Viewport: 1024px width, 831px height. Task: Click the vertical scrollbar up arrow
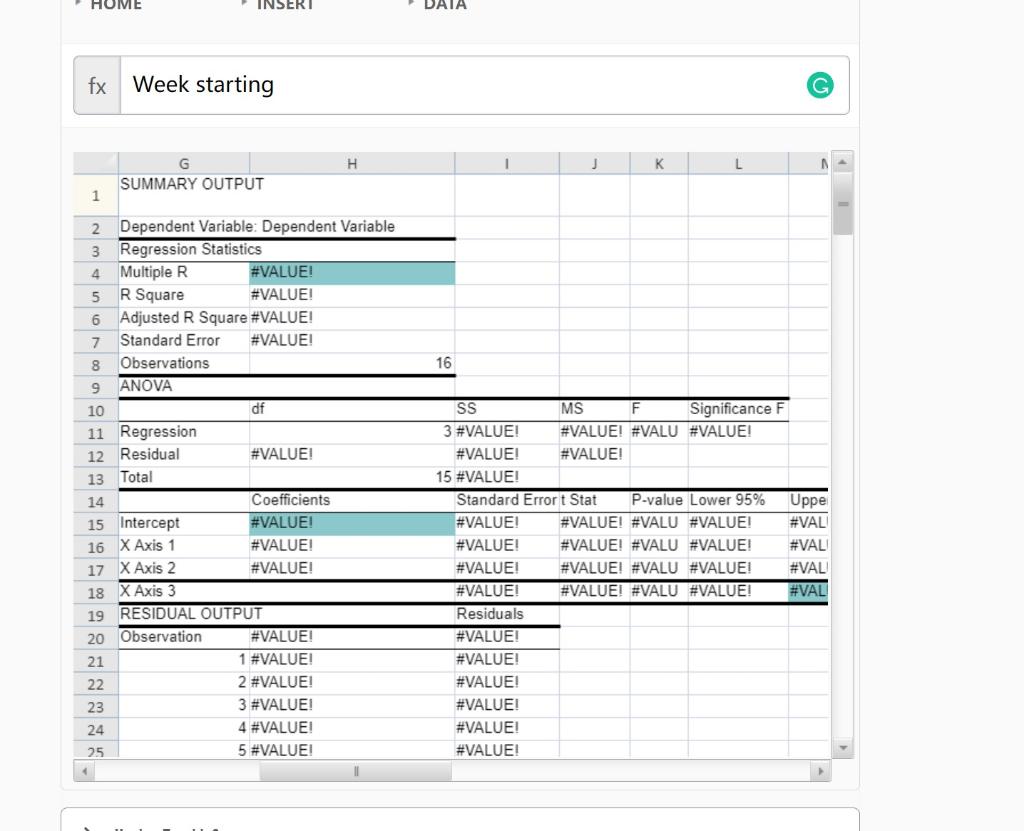click(842, 161)
